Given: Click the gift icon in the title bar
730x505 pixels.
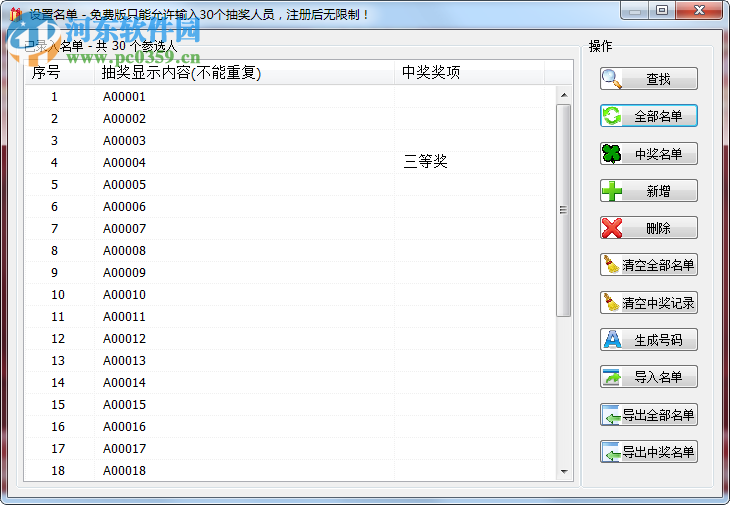Looking at the screenshot, I should (15, 14).
